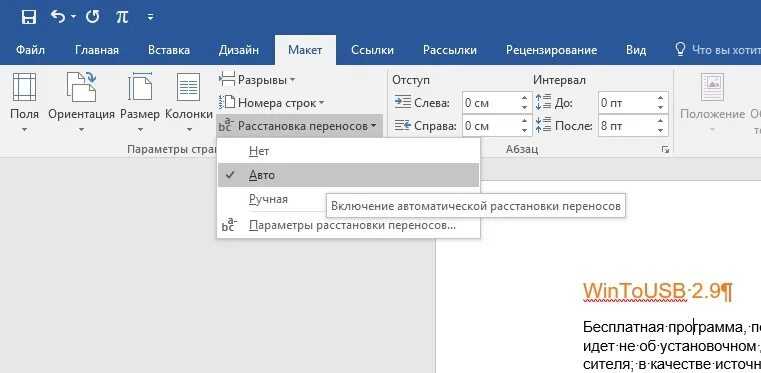
Task: Select the checked Авто hyphenation option
Action: (348, 175)
